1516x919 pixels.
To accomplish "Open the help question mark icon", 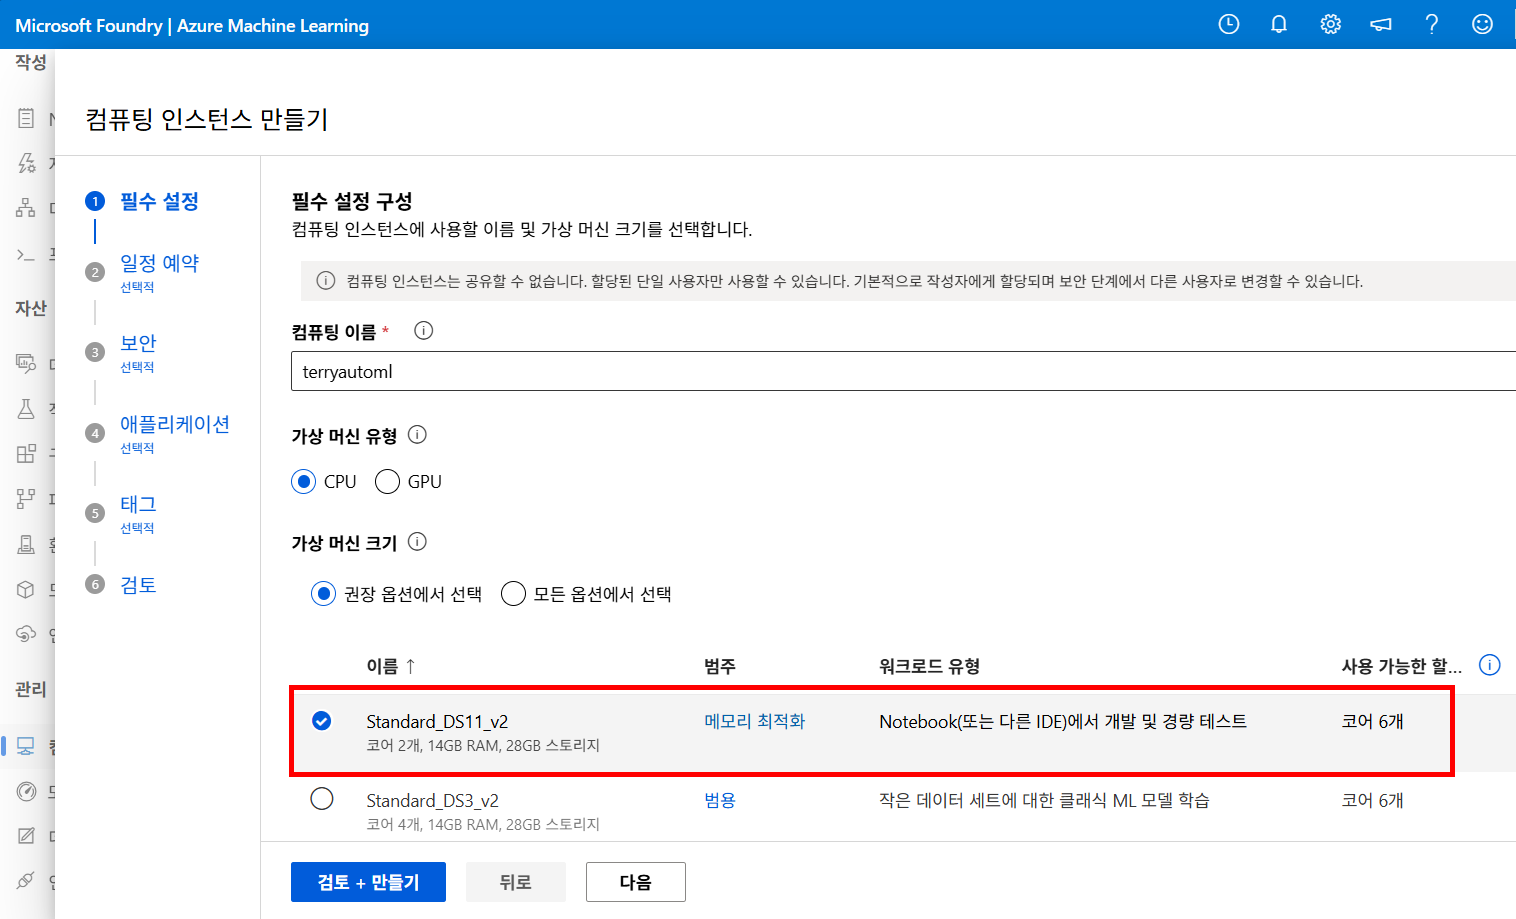I will [1432, 24].
